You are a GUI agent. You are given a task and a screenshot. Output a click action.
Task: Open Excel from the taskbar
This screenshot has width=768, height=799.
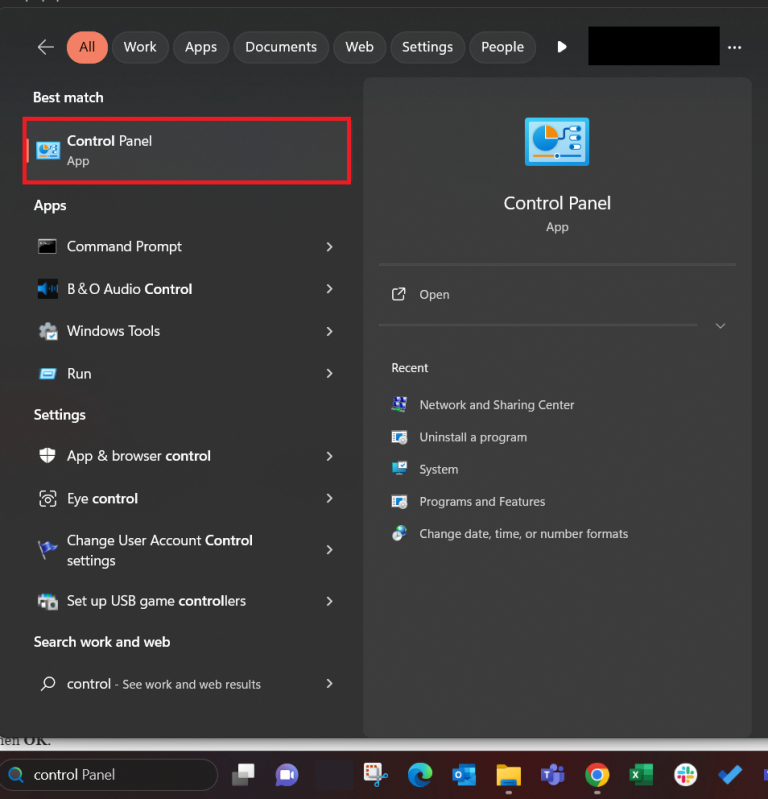coord(641,775)
